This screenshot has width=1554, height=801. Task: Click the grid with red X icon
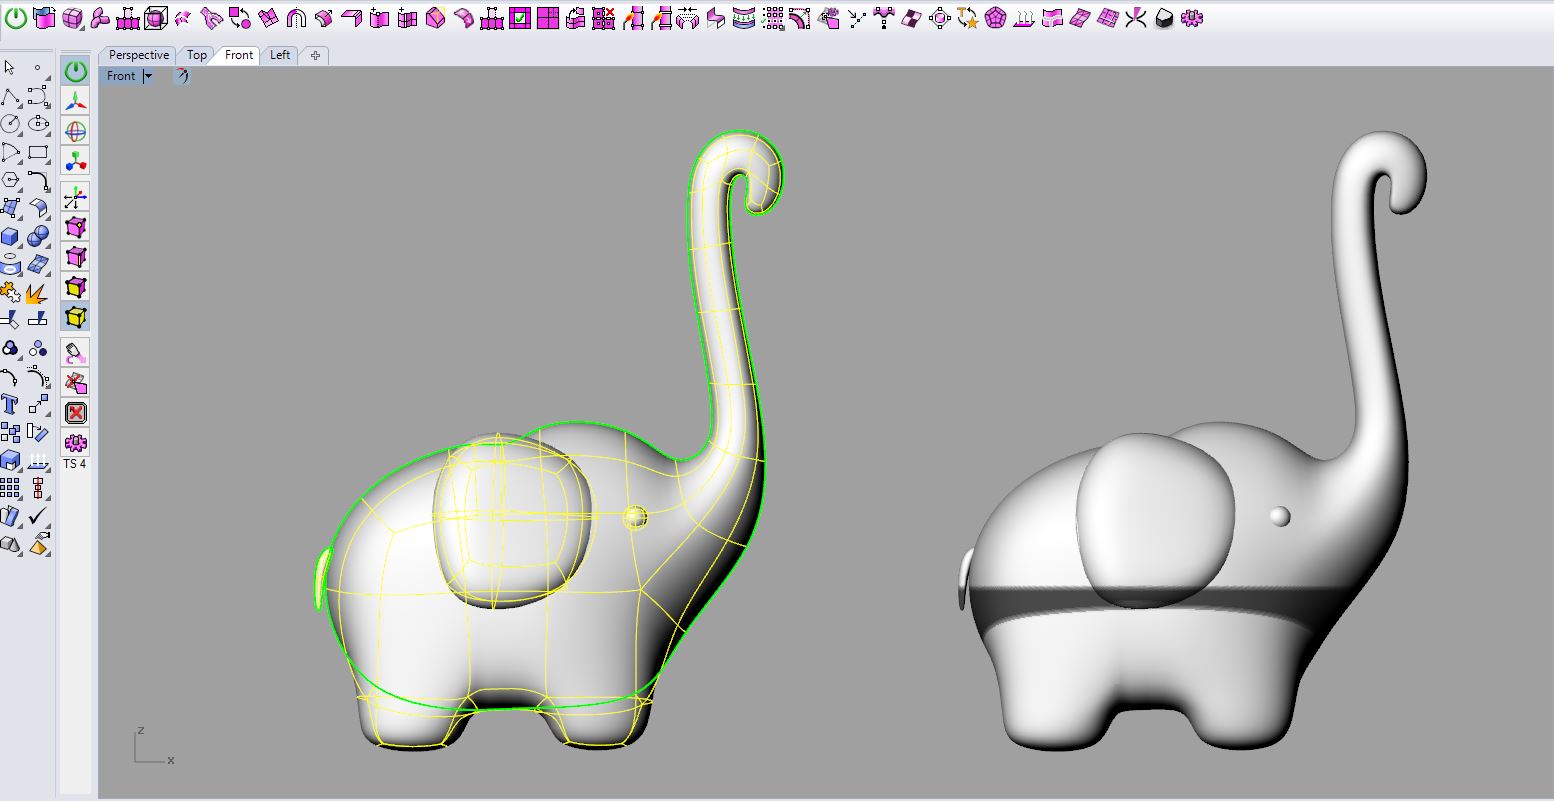pos(603,17)
